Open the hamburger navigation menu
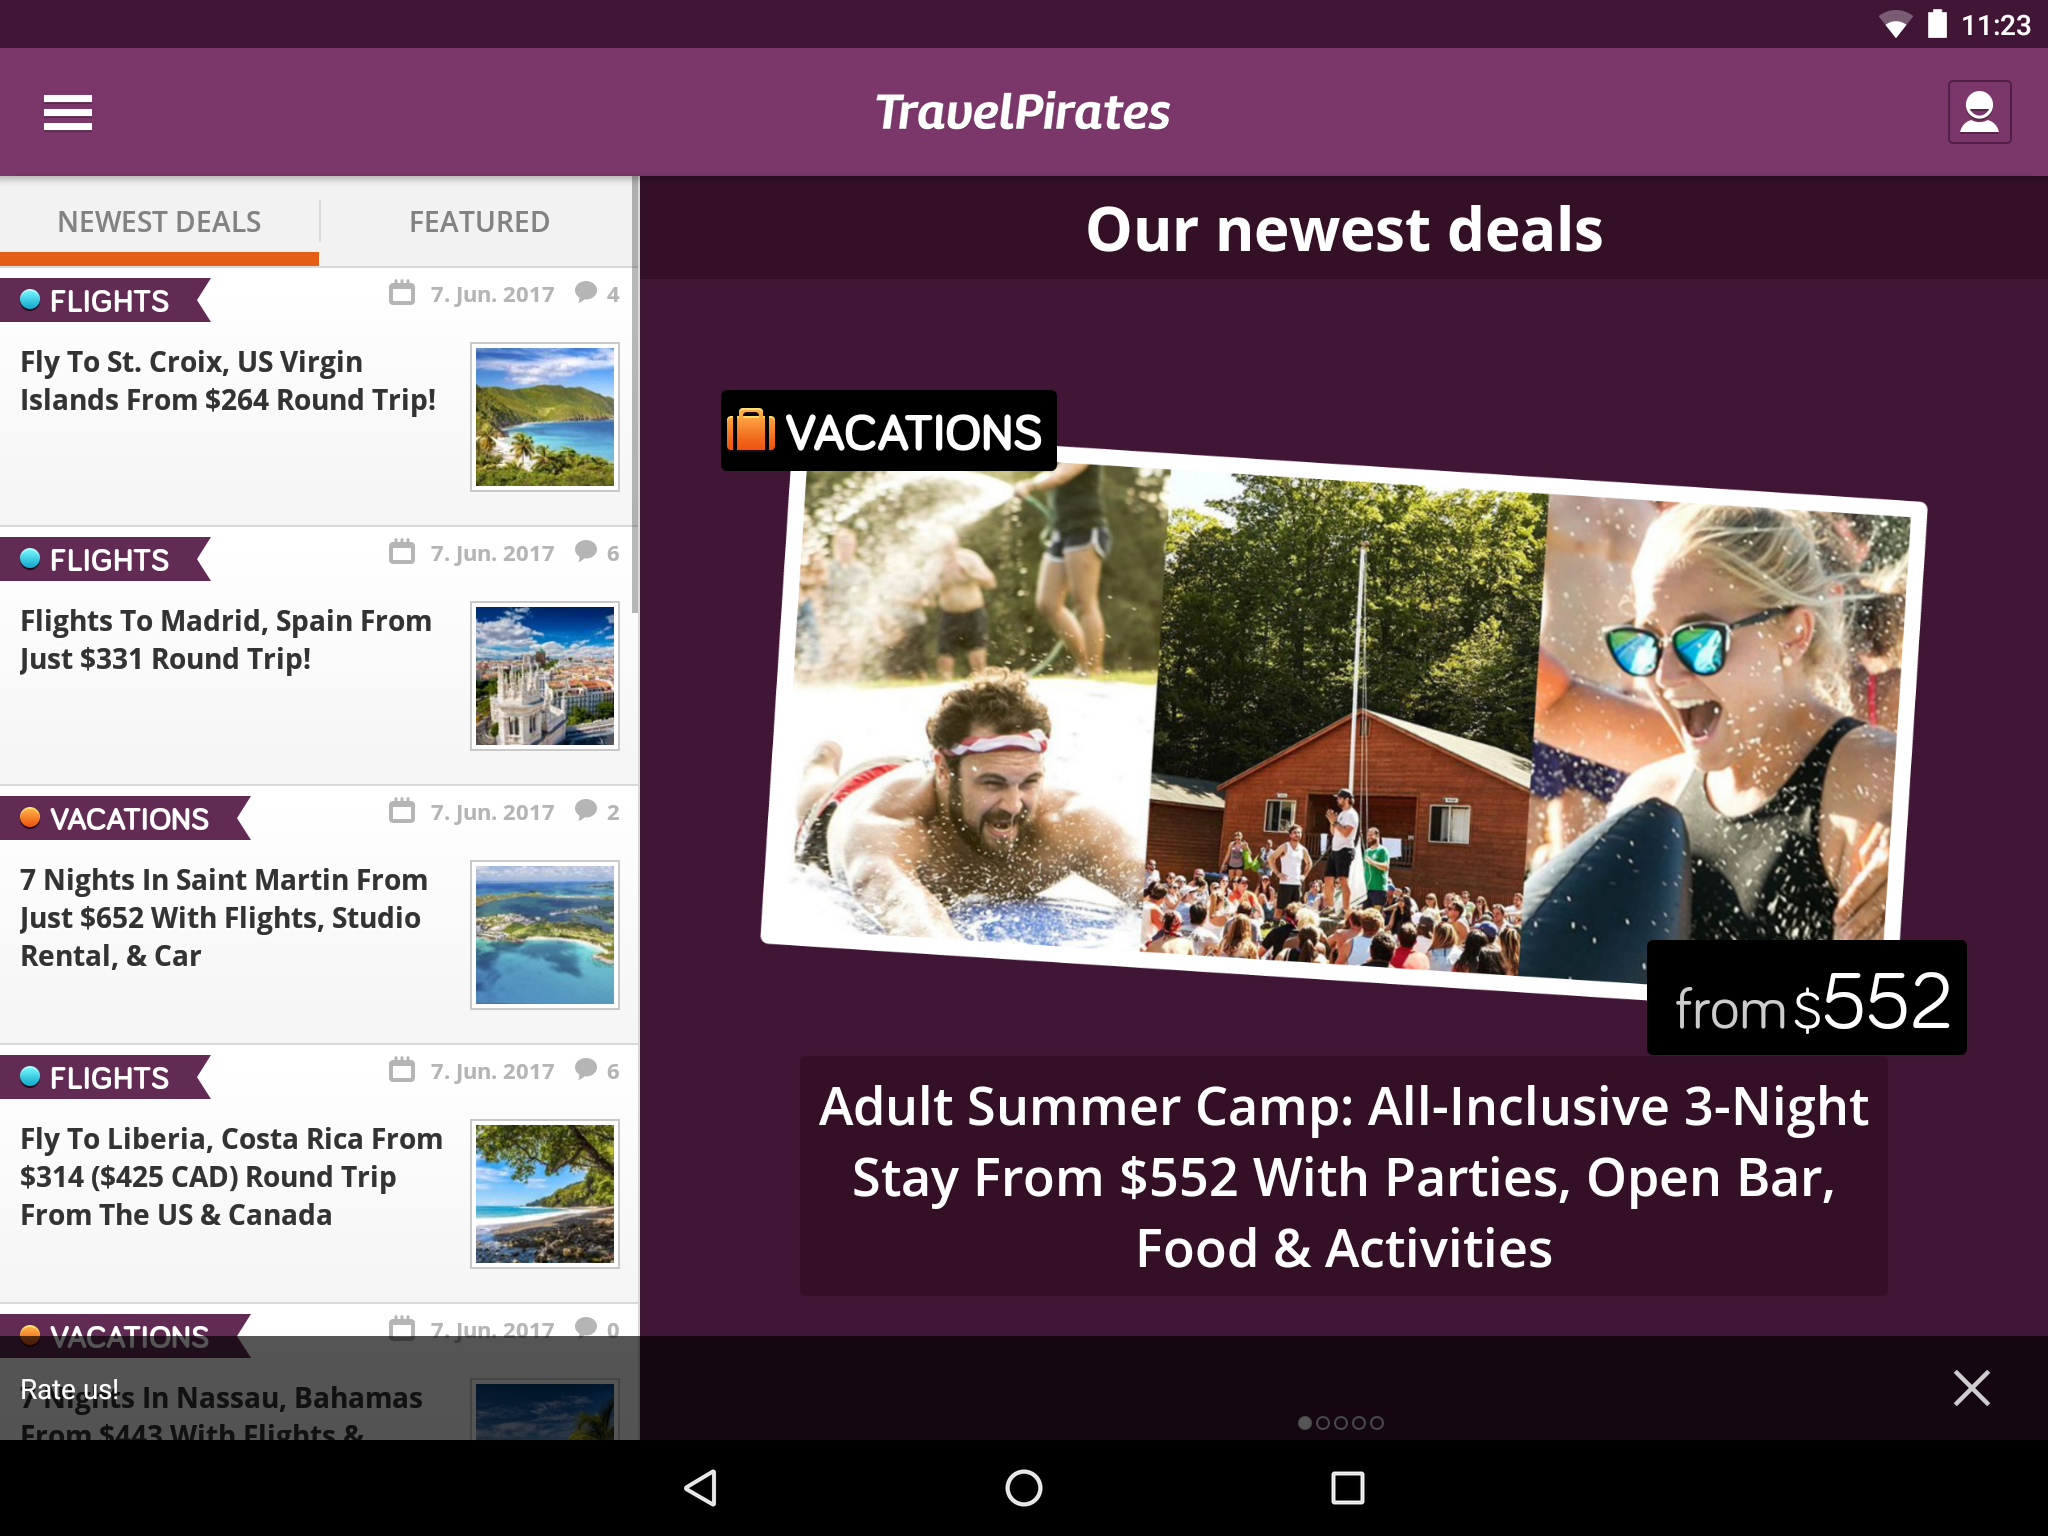The image size is (2048, 1536). pos(68,112)
